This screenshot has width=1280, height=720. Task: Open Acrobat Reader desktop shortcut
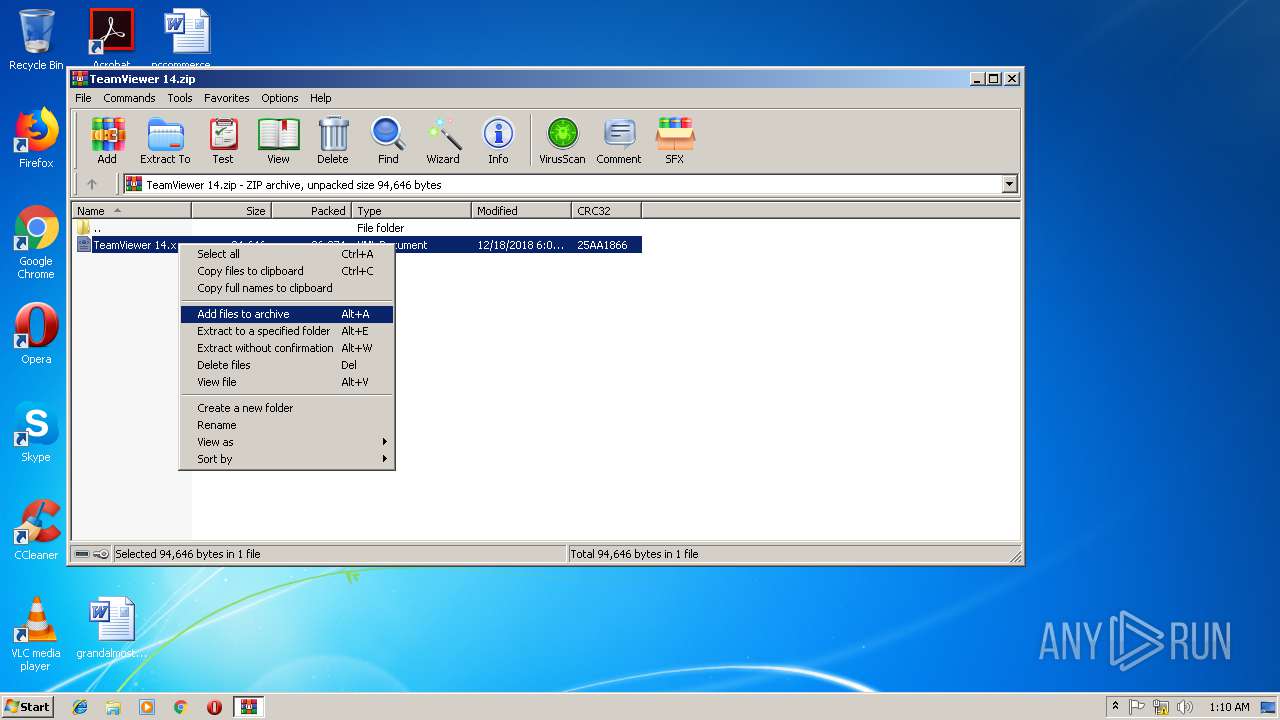pos(111,37)
